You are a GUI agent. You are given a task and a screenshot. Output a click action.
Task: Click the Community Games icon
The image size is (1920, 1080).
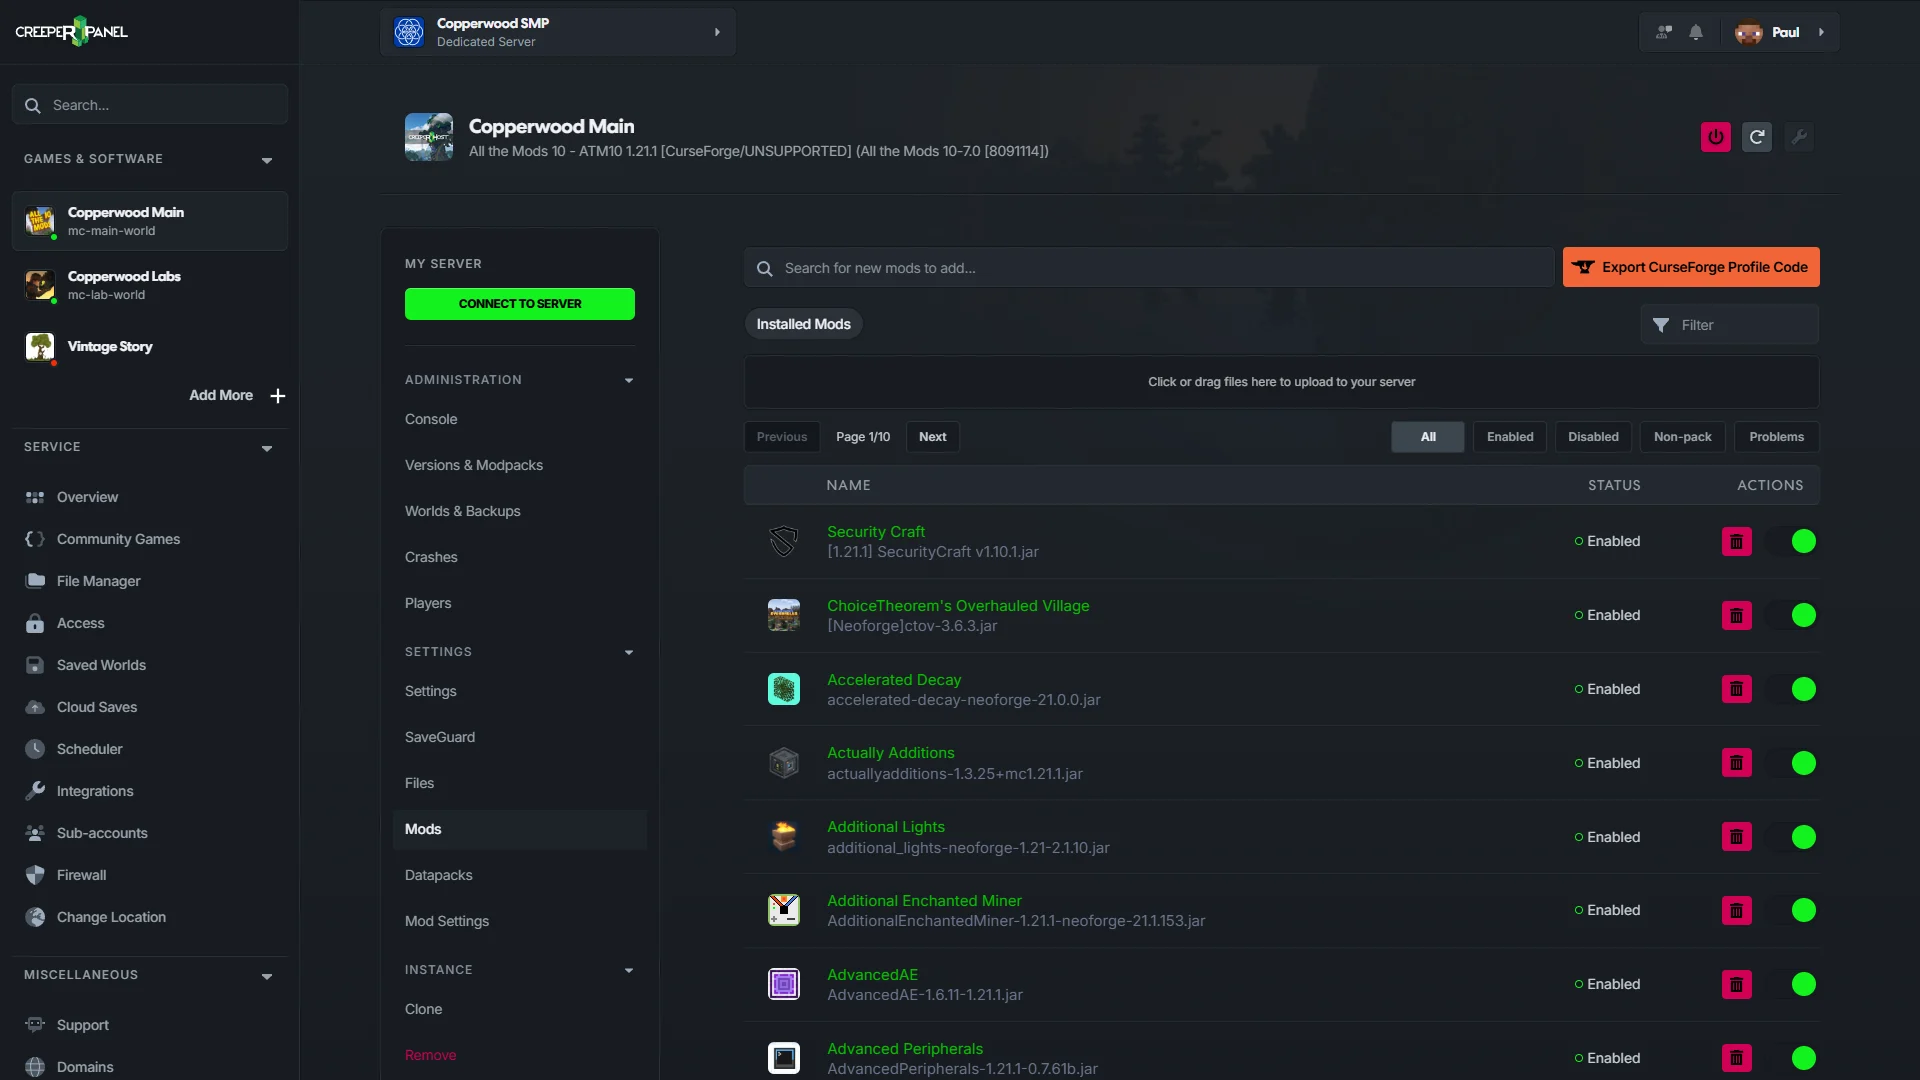tap(35, 539)
